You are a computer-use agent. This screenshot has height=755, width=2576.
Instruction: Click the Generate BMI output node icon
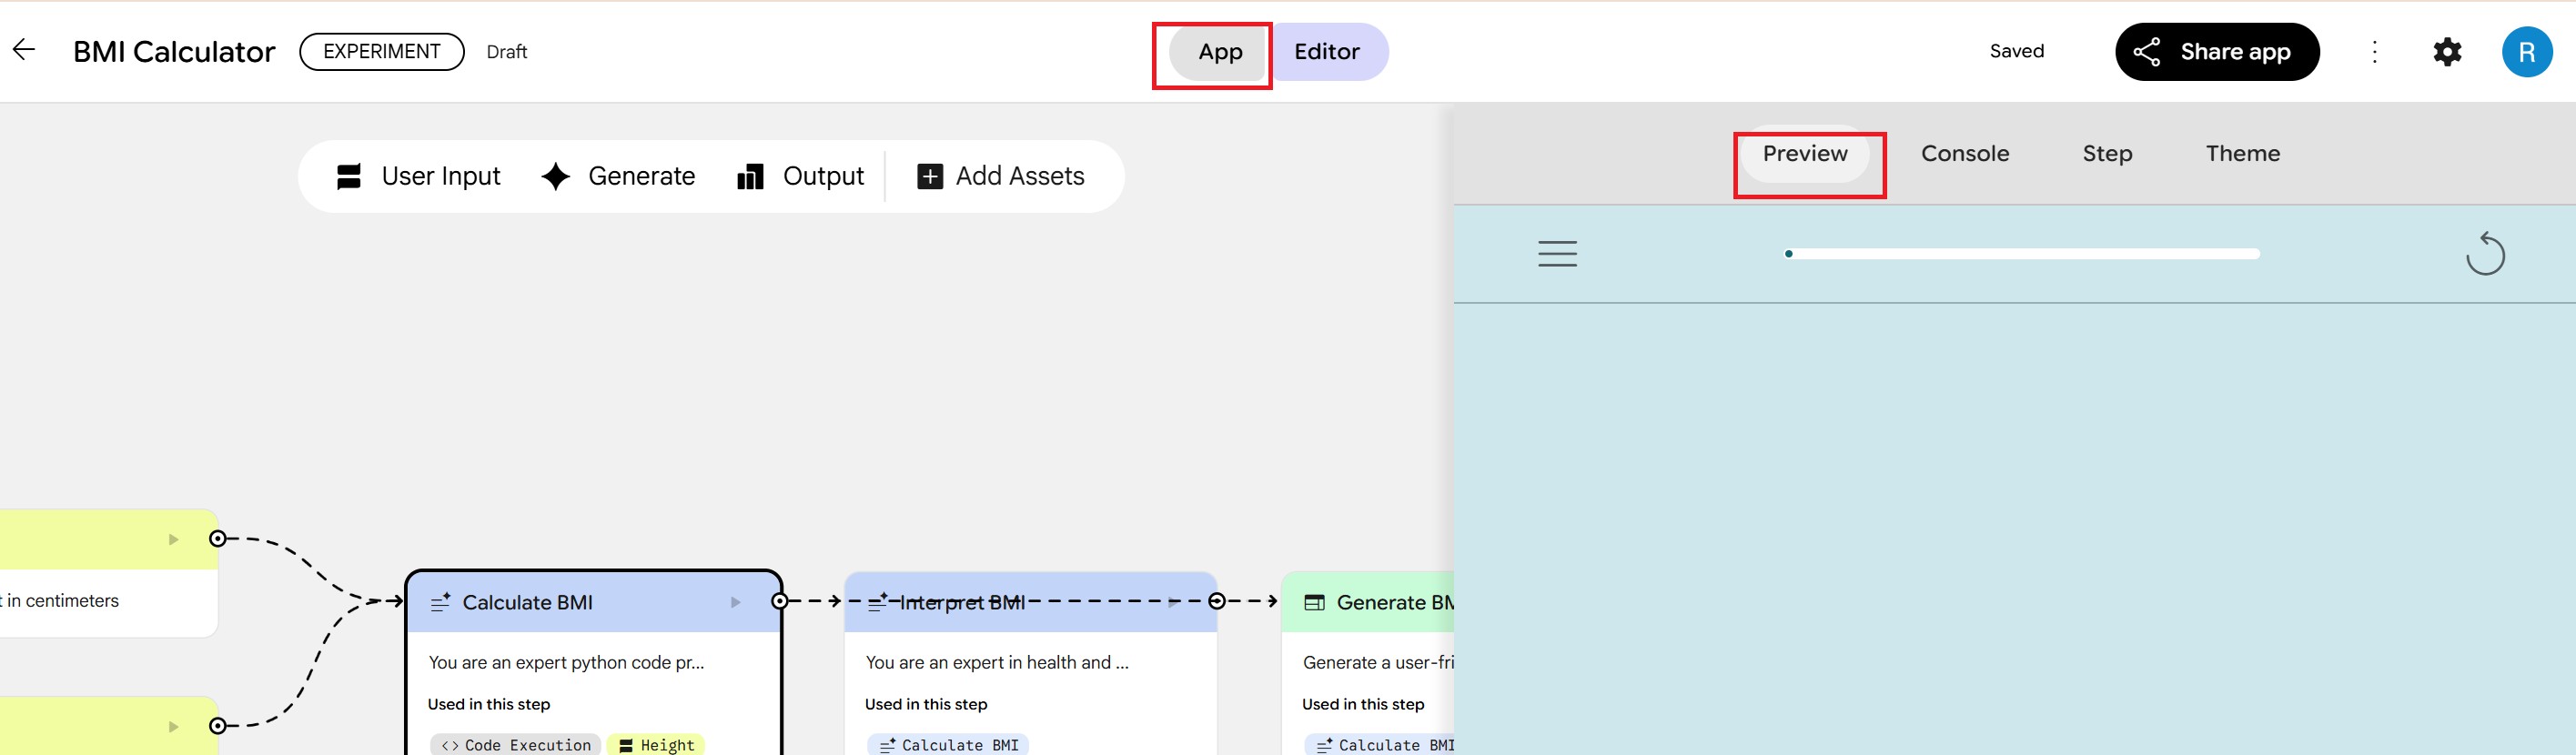[x=1314, y=602]
